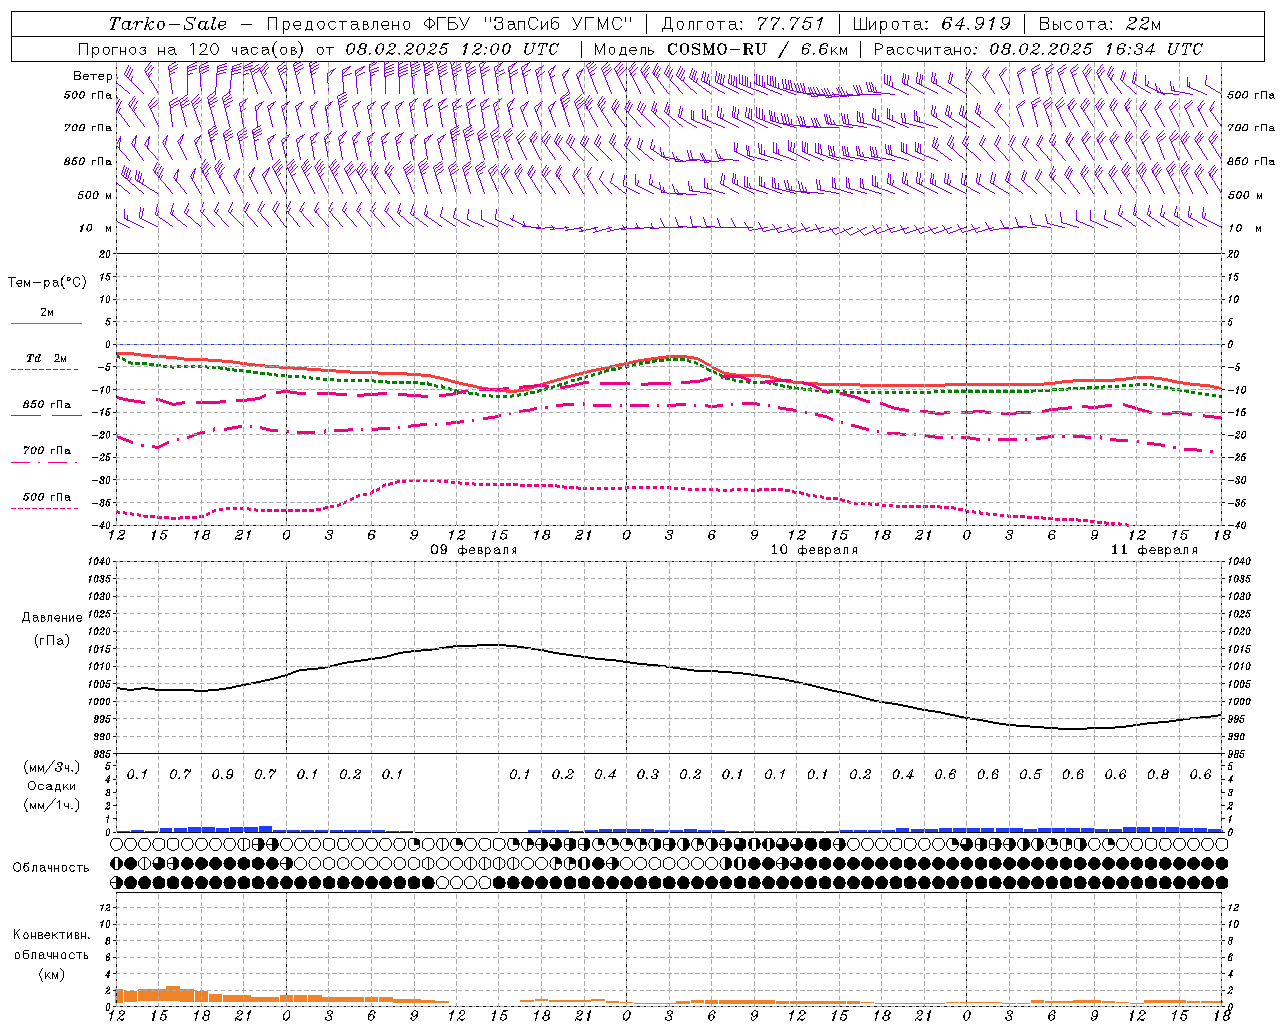Click the 'Высота: 22м' header value
1280x1024 pixels.
tap(1100, 24)
